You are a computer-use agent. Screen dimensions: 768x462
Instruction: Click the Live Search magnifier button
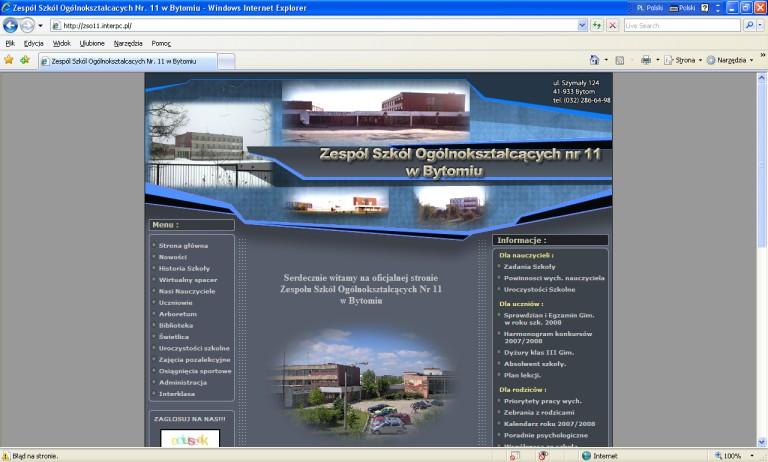pos(749,25)
